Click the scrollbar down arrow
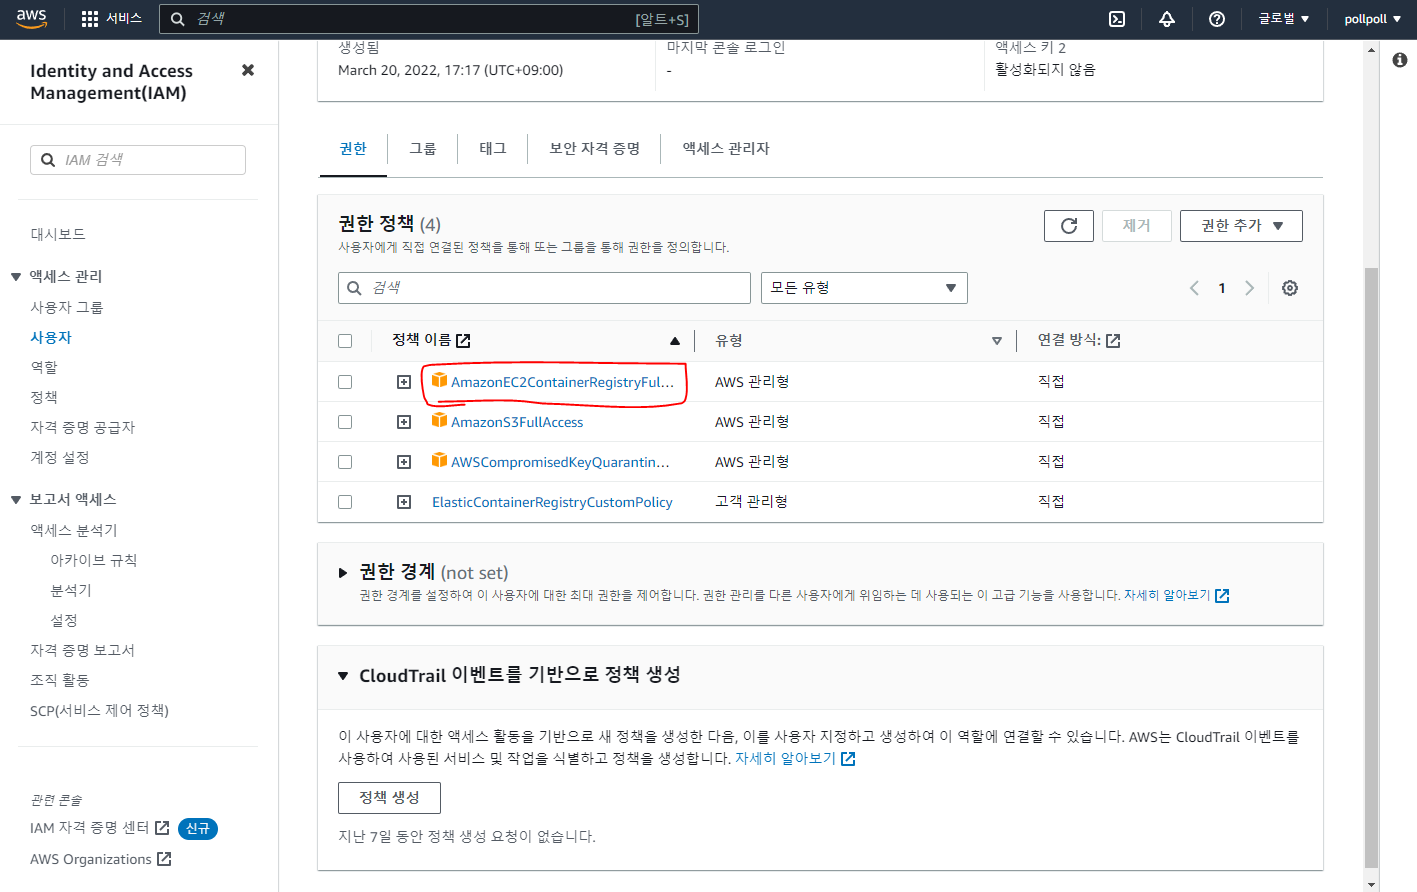 pyautogui.click(x=1372, y=883)
